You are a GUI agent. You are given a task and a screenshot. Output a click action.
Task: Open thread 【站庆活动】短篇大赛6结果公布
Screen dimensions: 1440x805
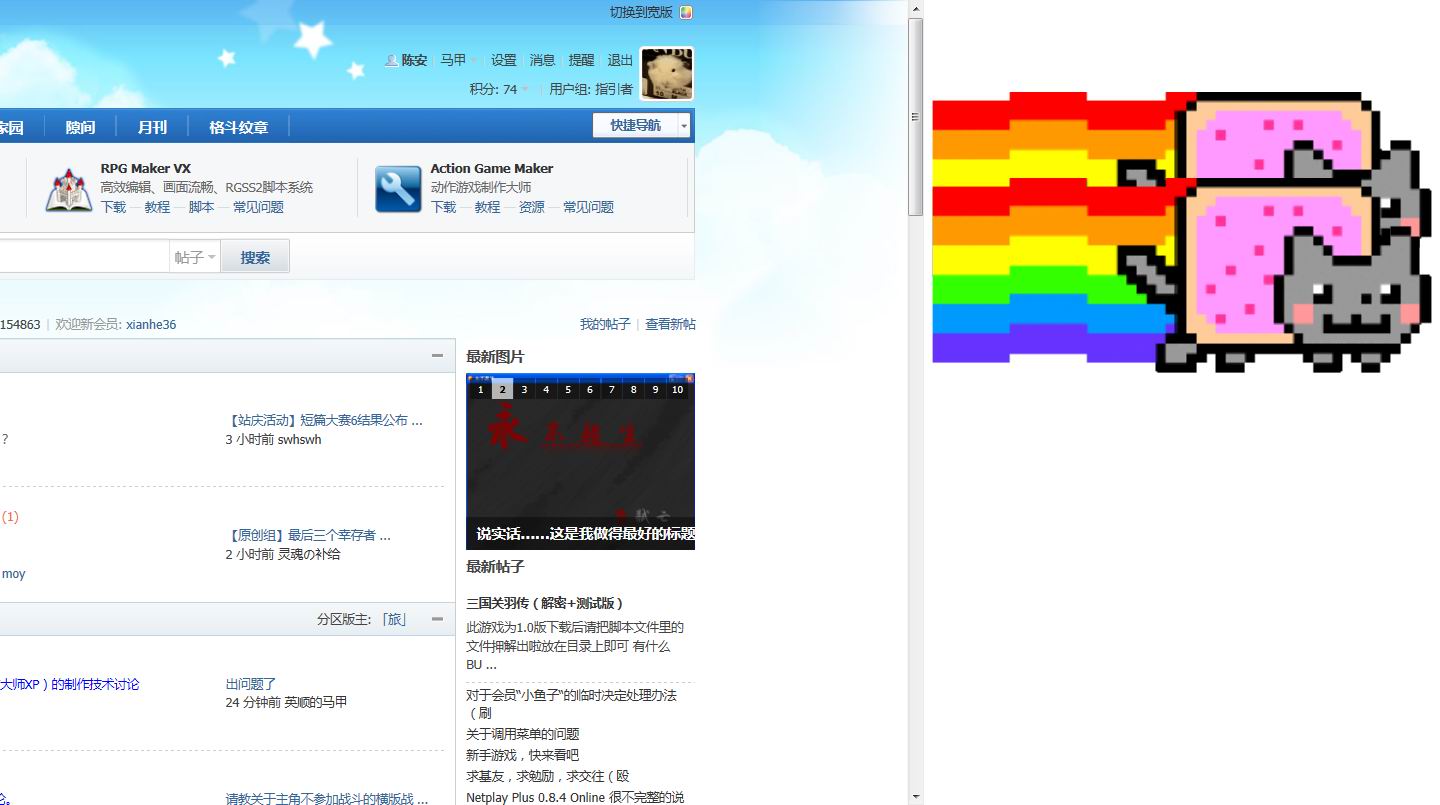(324, 420)
